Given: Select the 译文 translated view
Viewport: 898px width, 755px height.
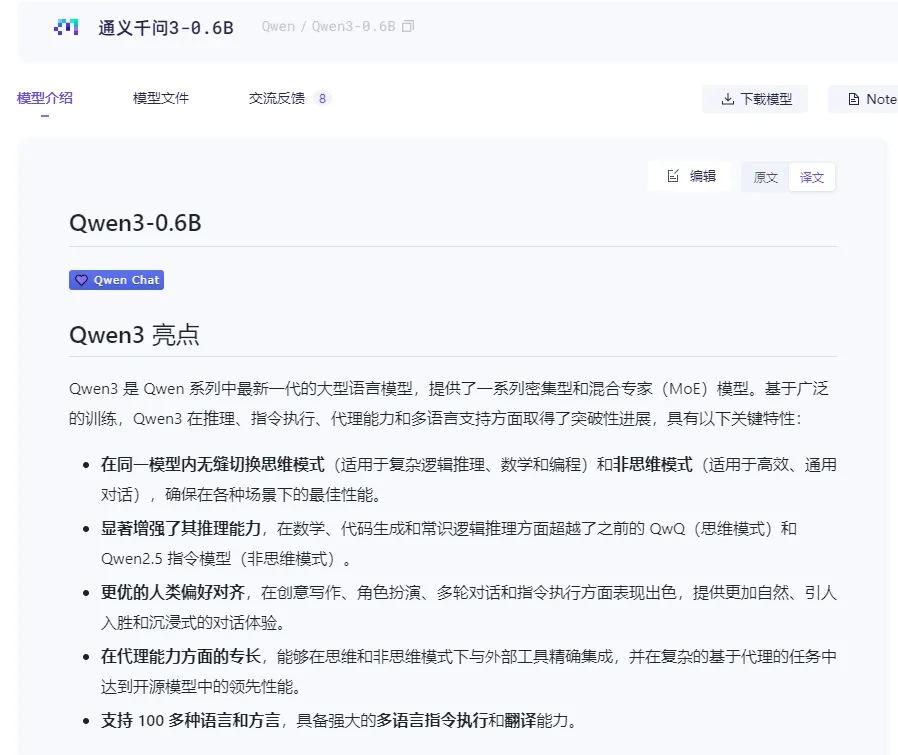Looking at the screenshot, I should [x=812, y=177].
